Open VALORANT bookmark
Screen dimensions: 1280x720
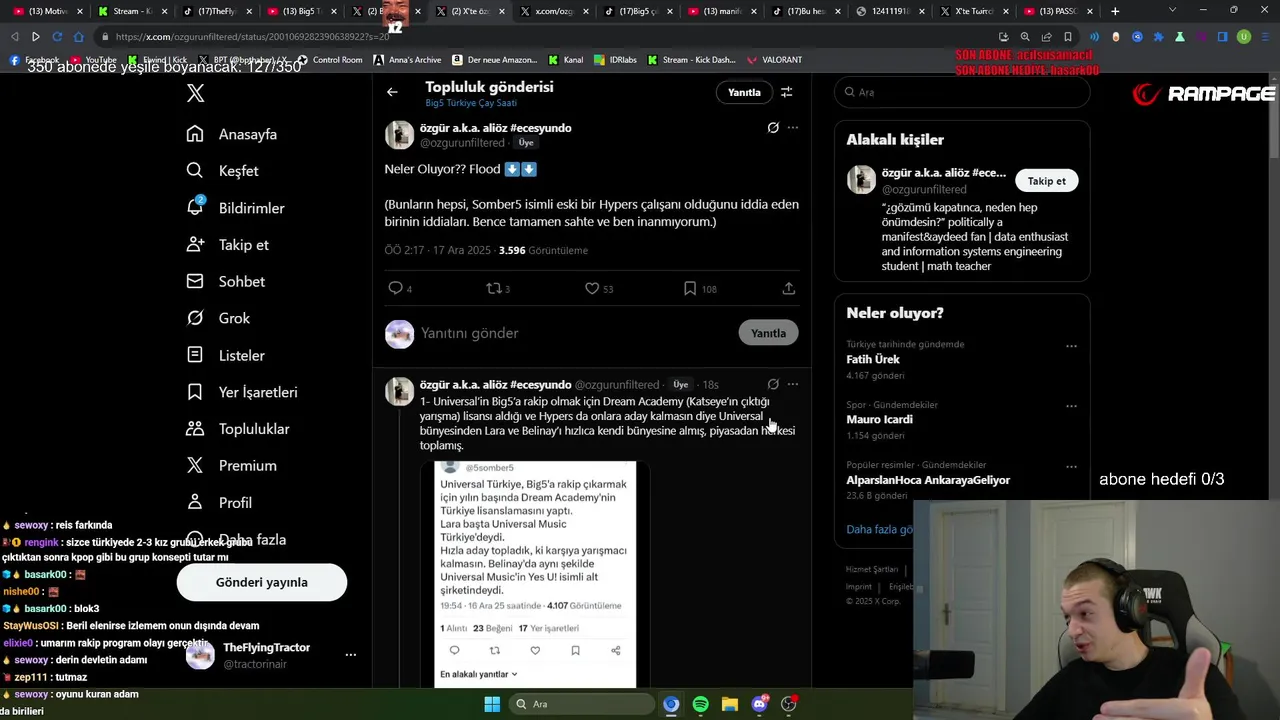tap(774, 60)
